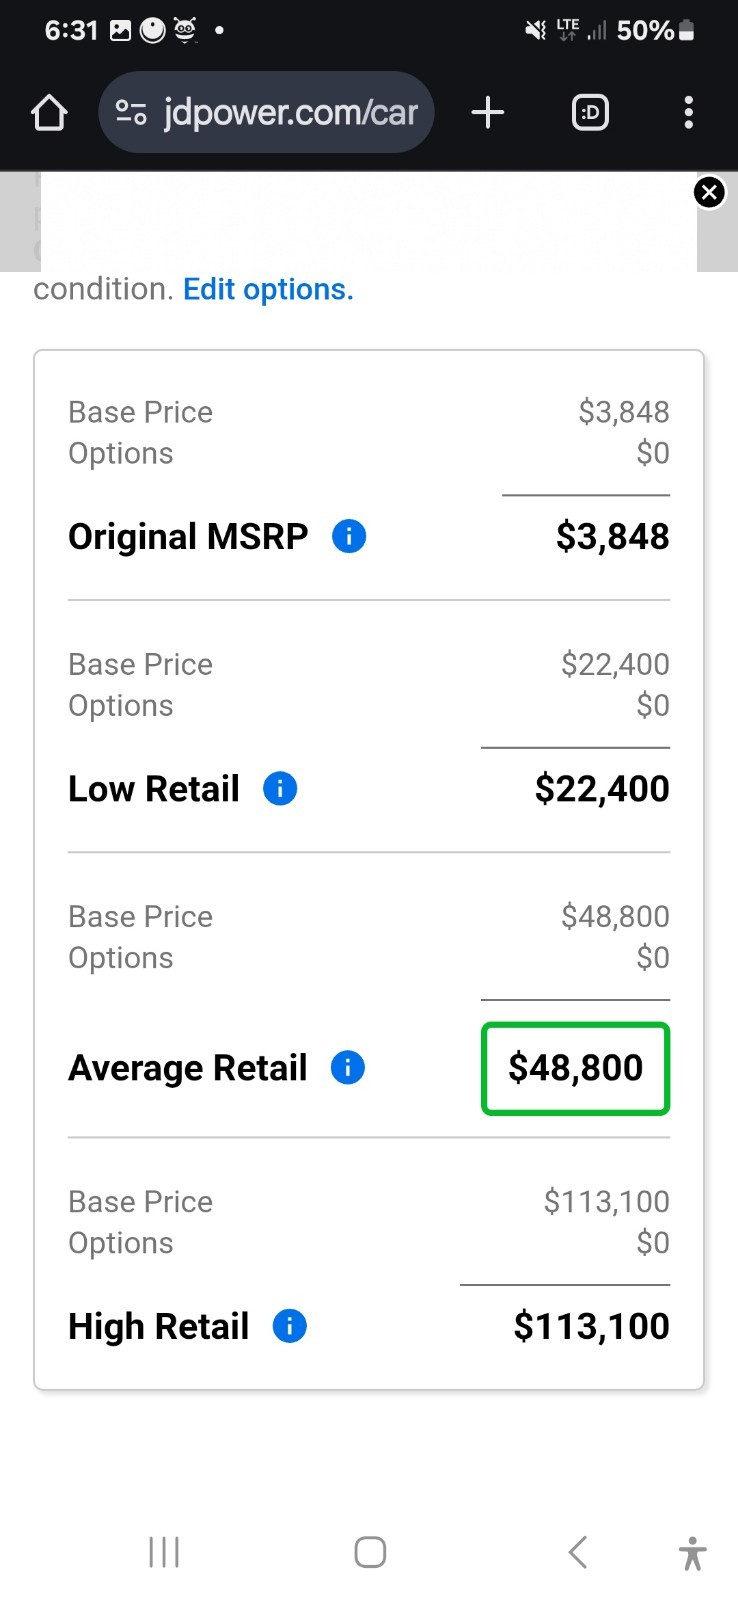Viewport: 738px width, 1600px height.
Task: Tap the Android back button
Action: [577, 1552]
